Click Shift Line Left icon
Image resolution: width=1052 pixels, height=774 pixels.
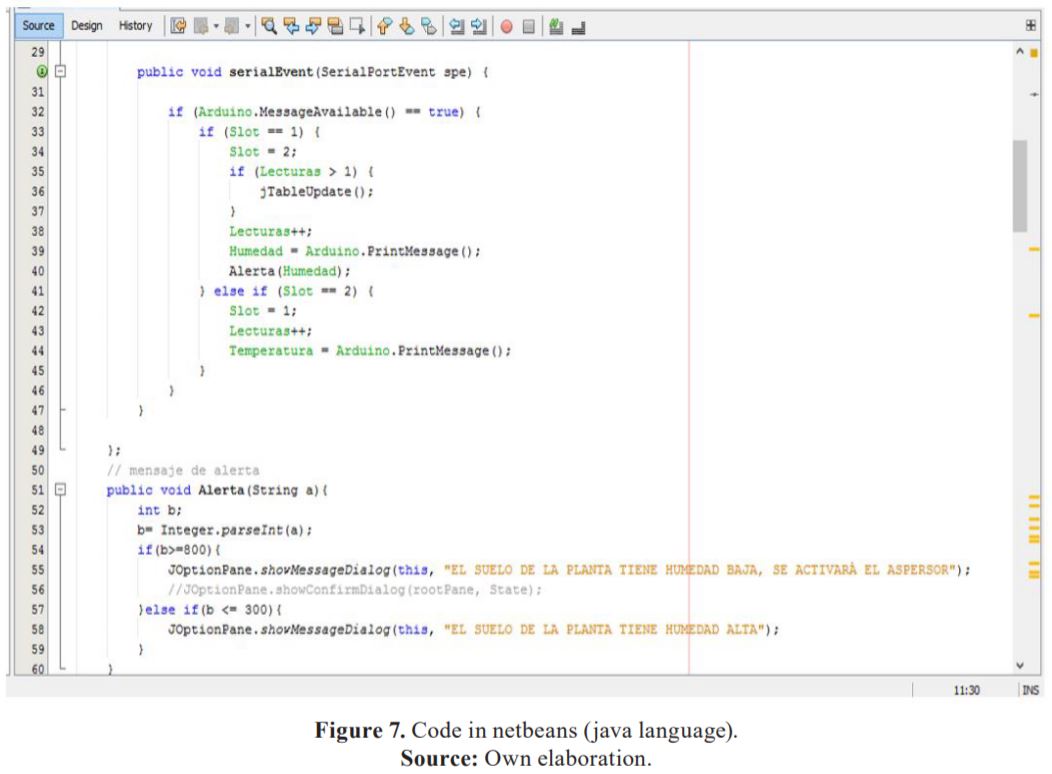click(x=457, y=26)
